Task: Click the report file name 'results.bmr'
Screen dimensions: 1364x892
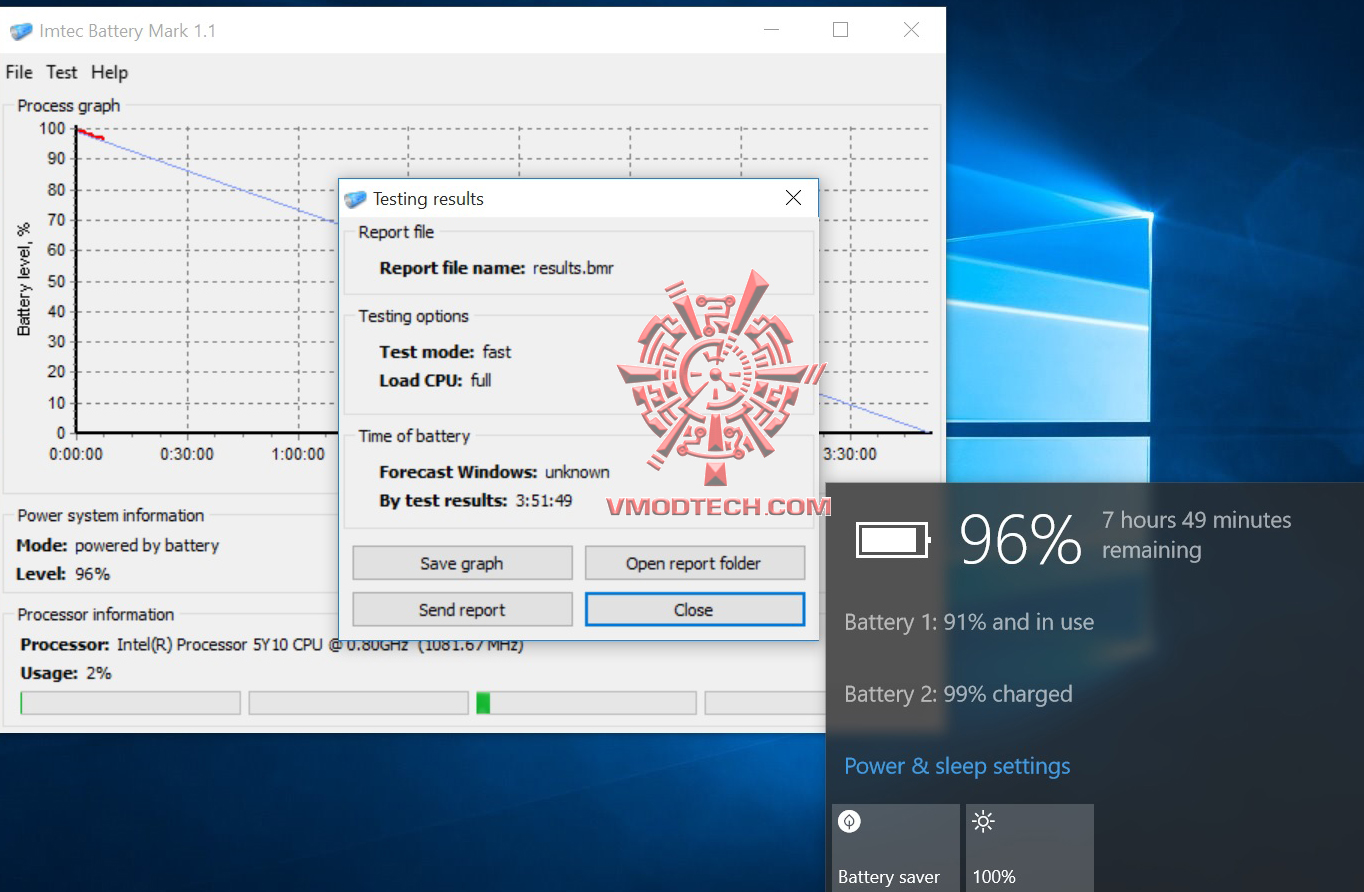Action: (x=573, y=268)
